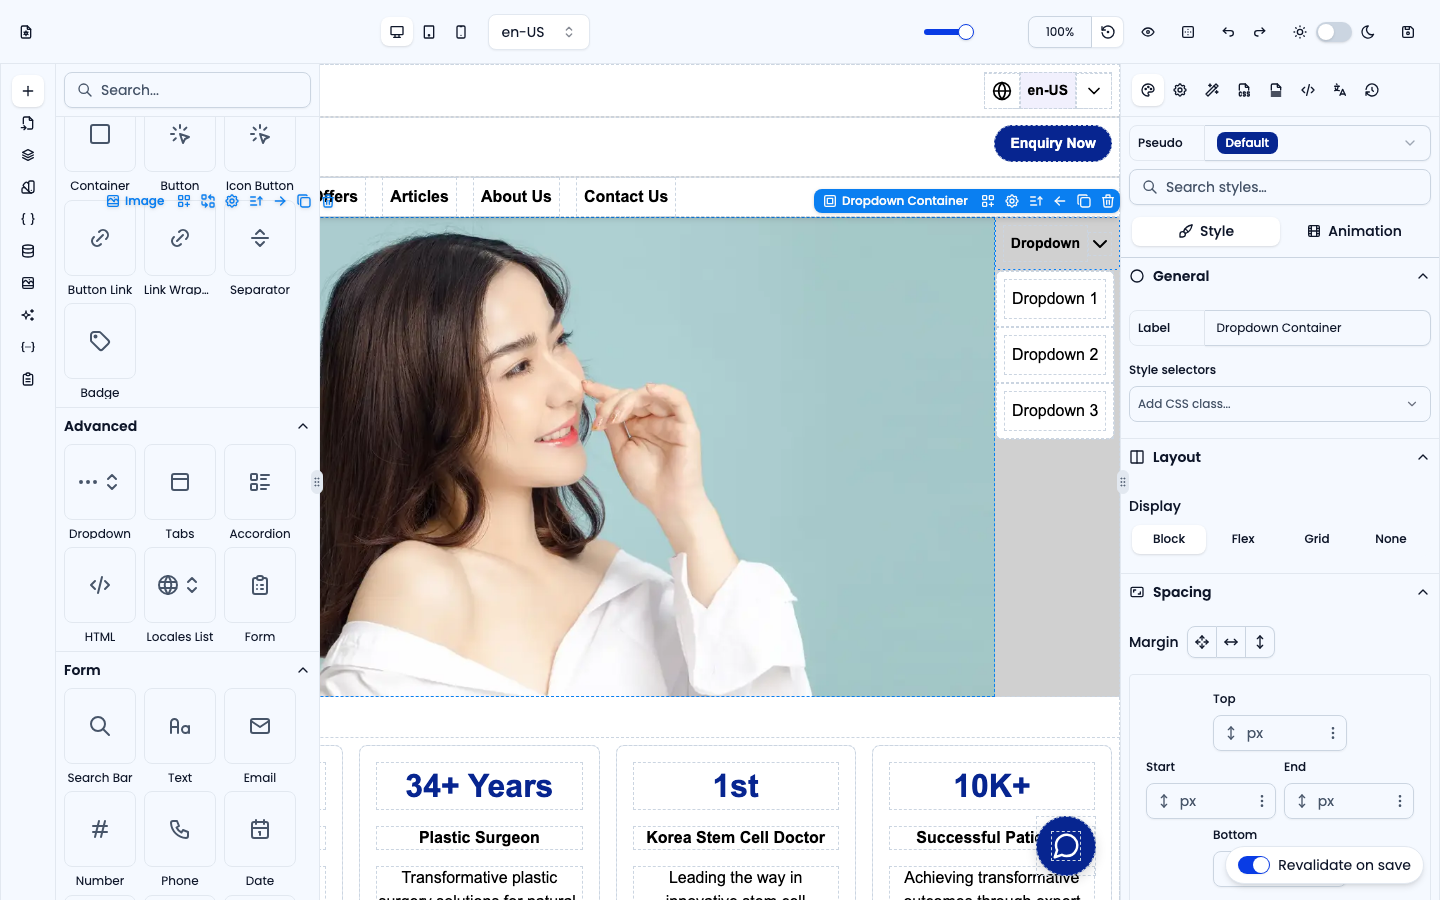Open the en-US locale selector in toolbar

click(538, 32)
